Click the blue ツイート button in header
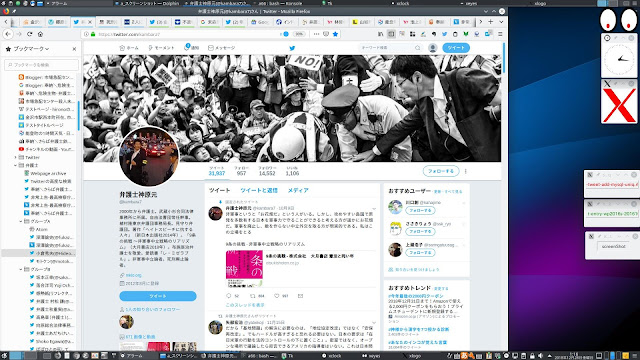This screenshot has width=640, height=360. 456,48
